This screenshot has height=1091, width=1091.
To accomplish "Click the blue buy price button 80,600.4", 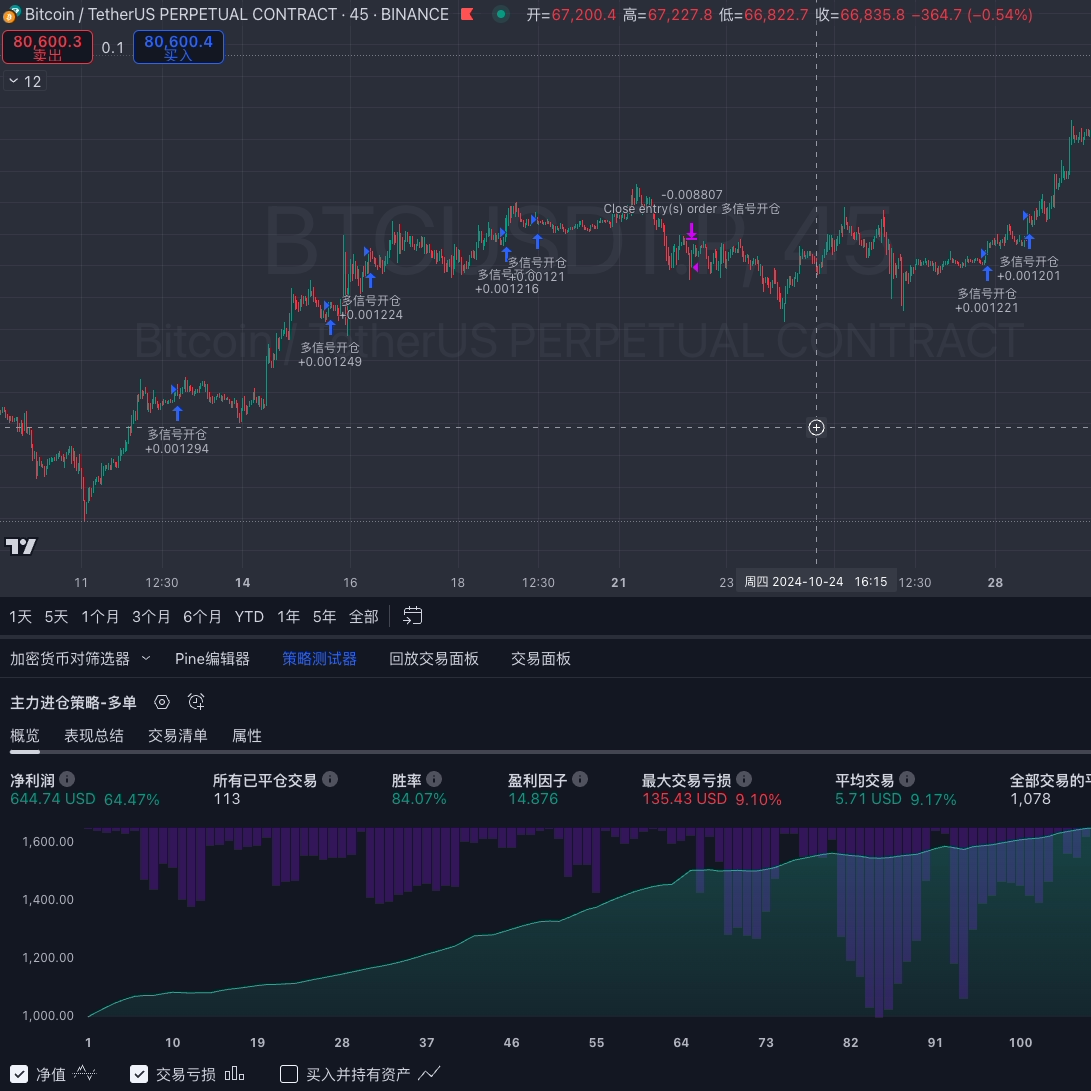I will [x=178, y=47].
